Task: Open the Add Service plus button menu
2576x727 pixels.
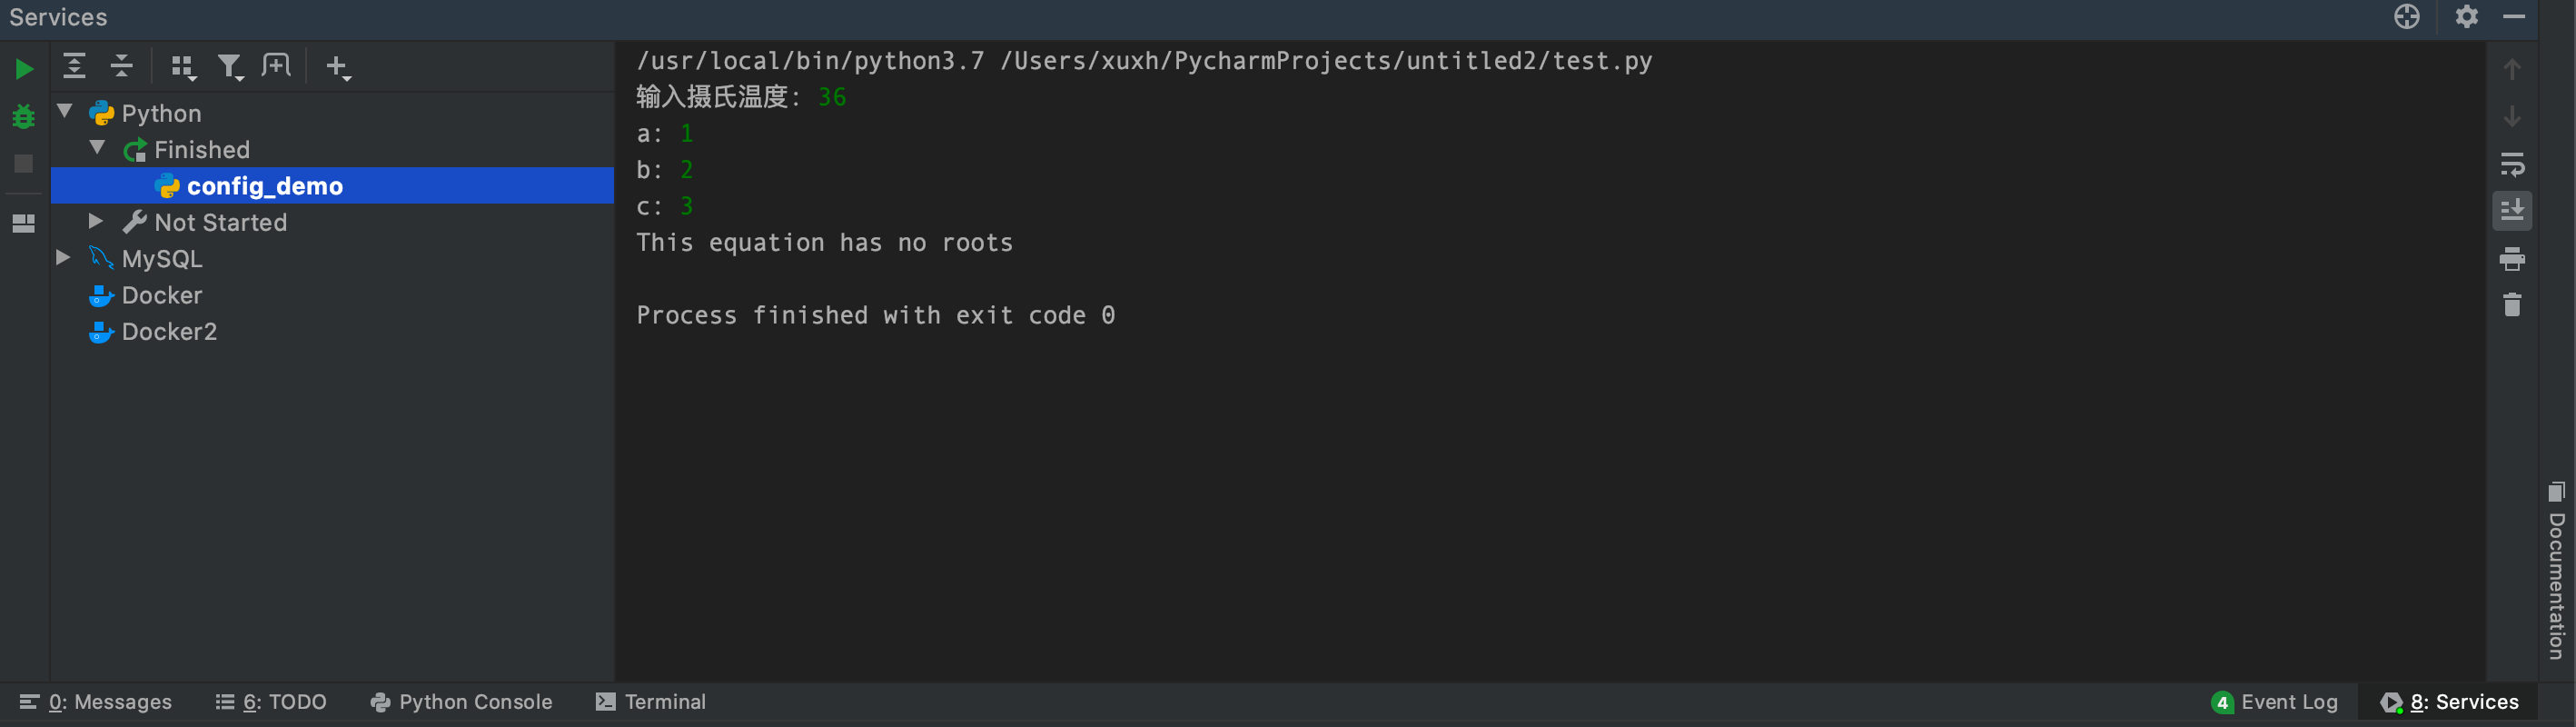Action: 338,67
